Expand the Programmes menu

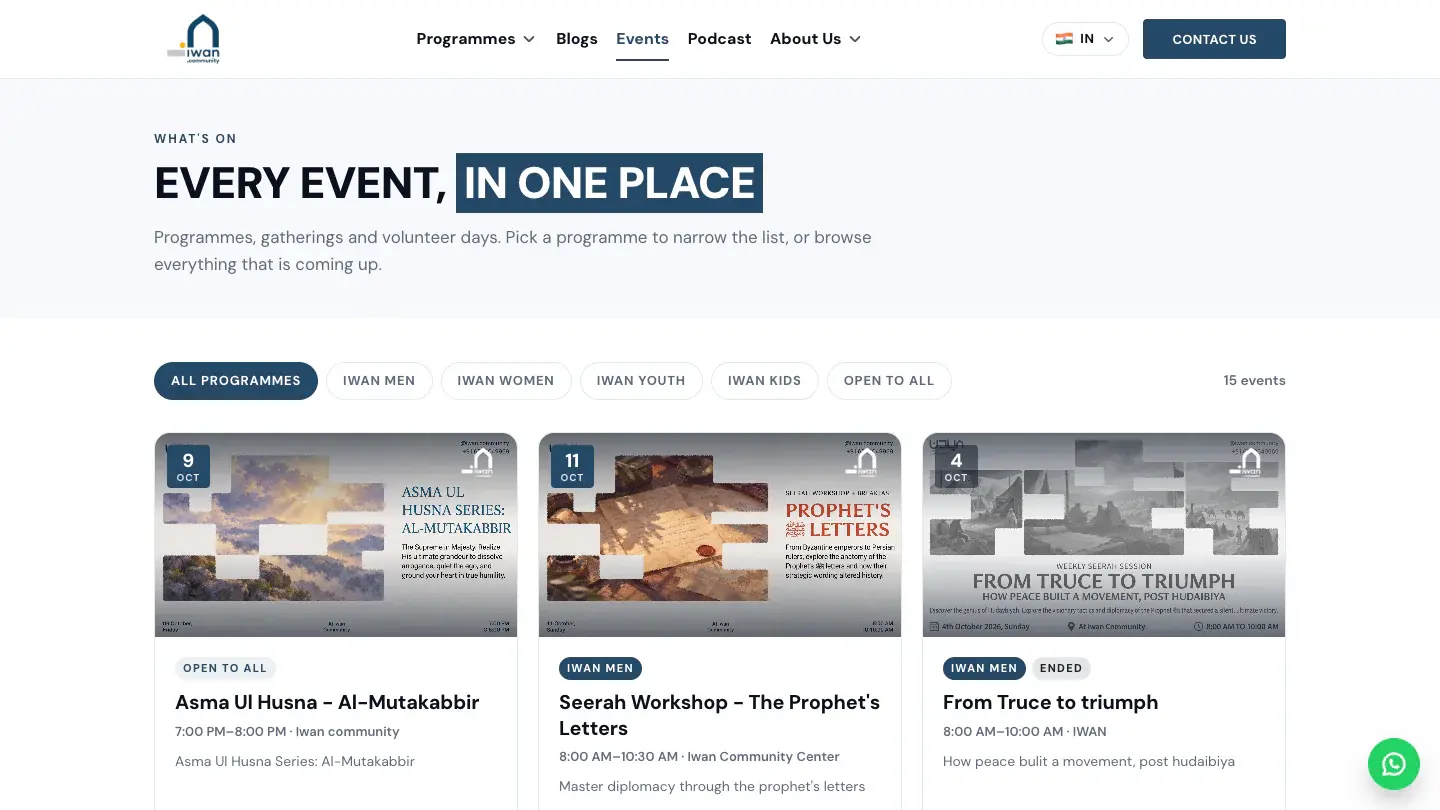(476, 39)
